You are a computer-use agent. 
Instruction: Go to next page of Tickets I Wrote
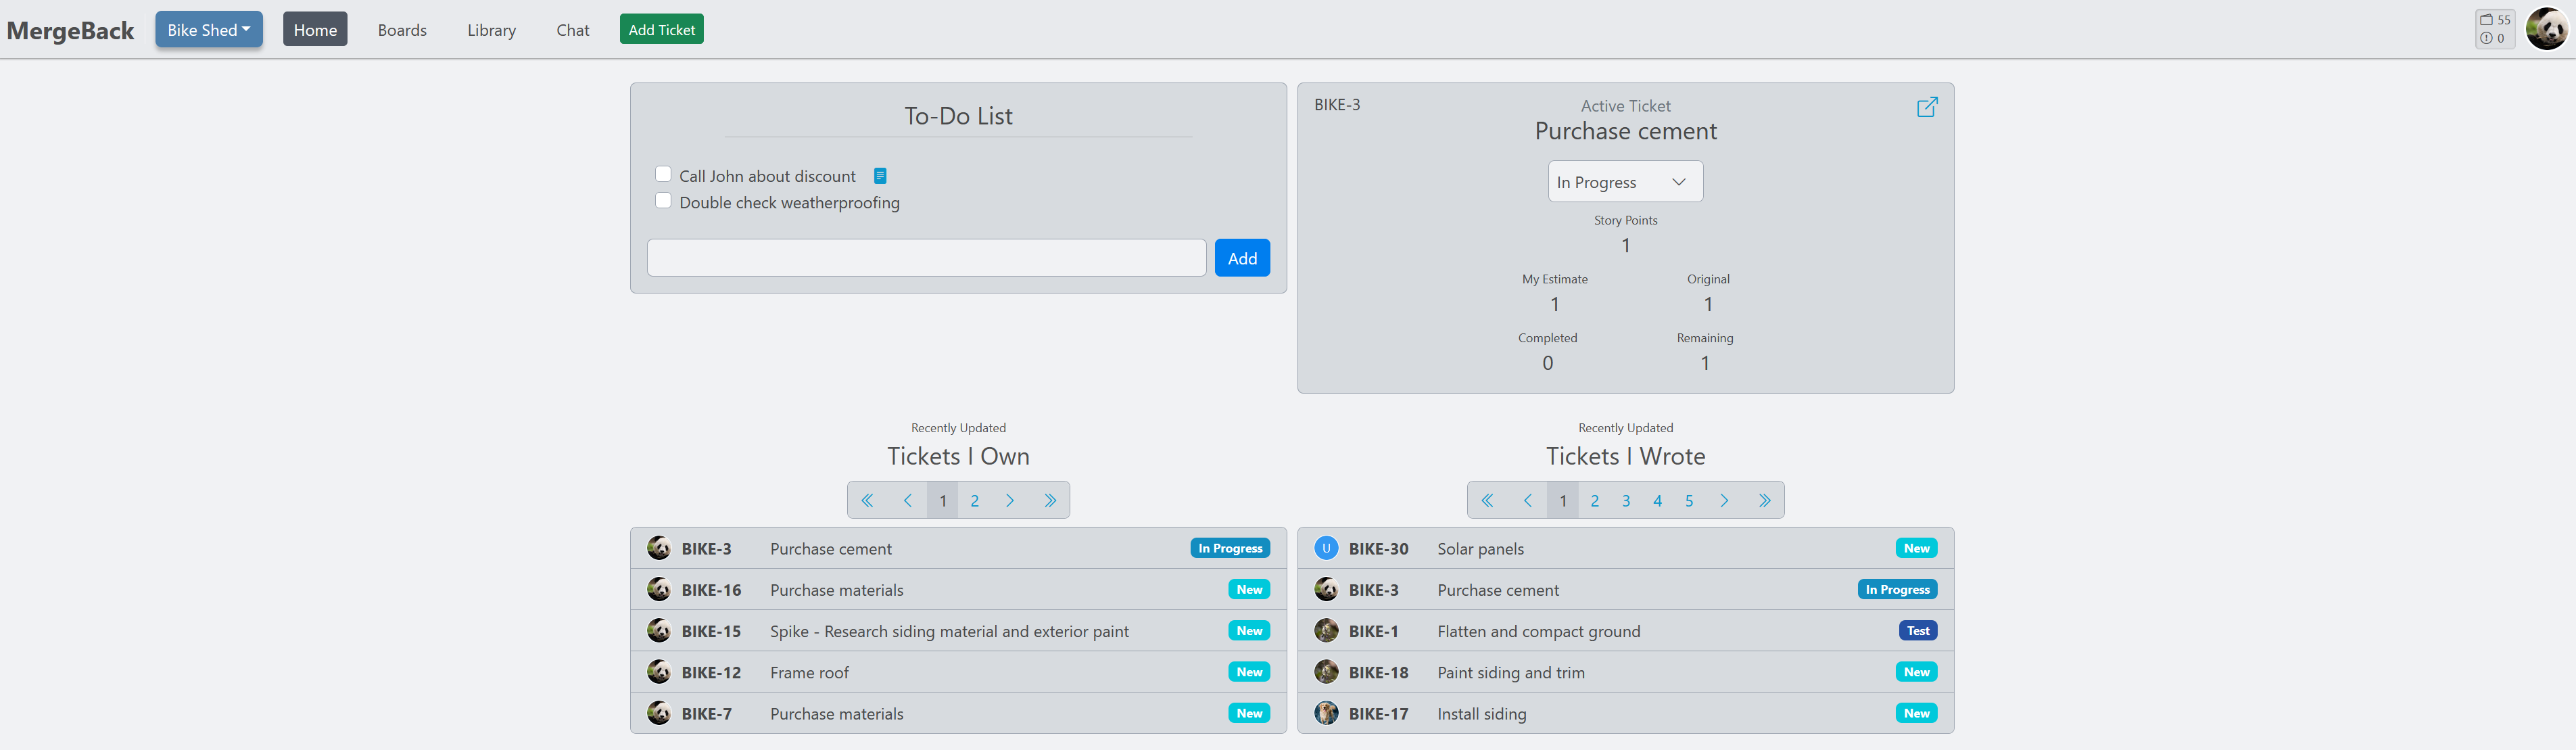(1724, 501)
